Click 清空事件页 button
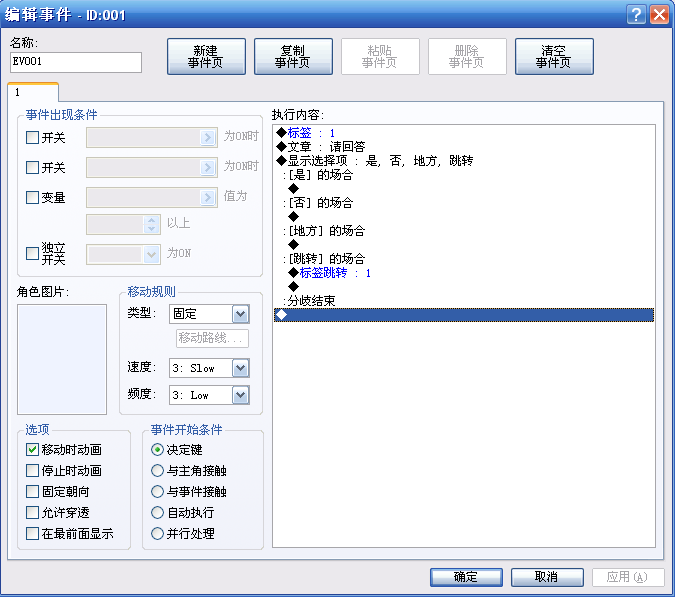The width and height of the screenshot is (675, 597). pyautogui.click(x=554, y=56)
